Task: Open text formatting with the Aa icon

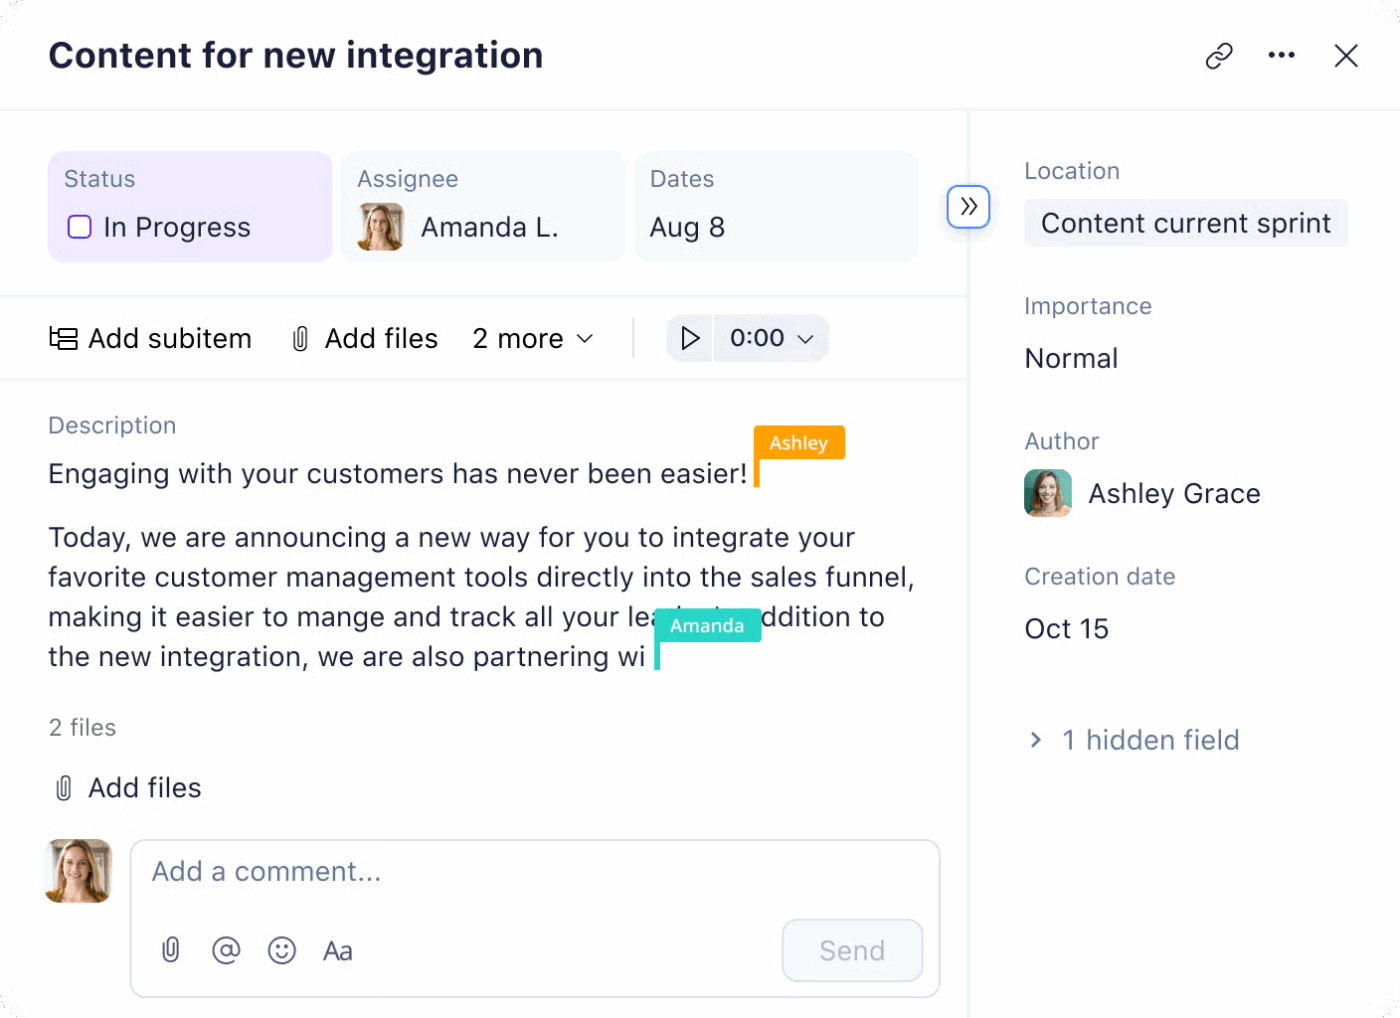Action: (338, 951)
